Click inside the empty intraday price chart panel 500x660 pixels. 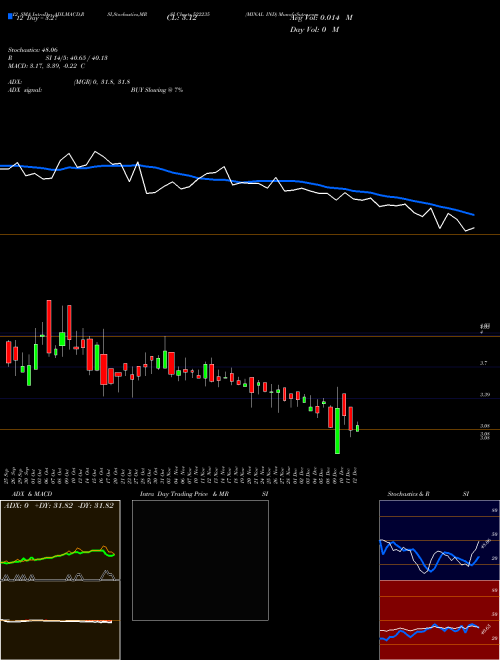[x=200, y=560]
